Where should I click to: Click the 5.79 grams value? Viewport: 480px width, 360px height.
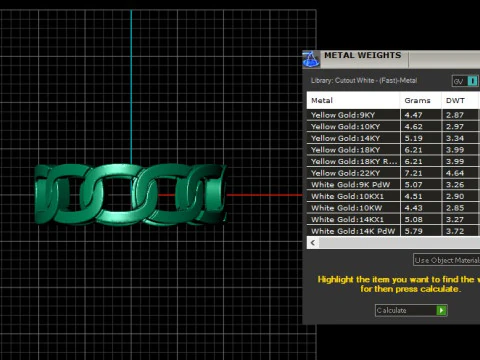coord(413,231)
